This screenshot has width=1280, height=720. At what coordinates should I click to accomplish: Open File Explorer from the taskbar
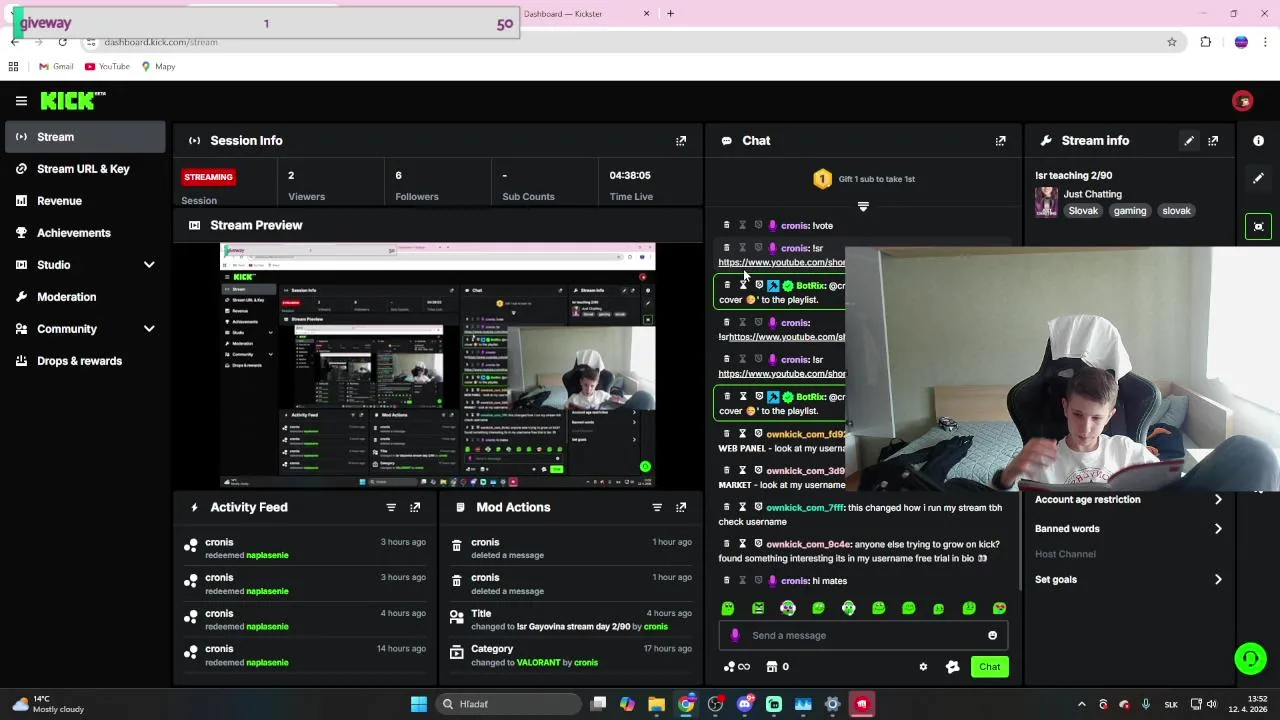[x=656, y=704]
